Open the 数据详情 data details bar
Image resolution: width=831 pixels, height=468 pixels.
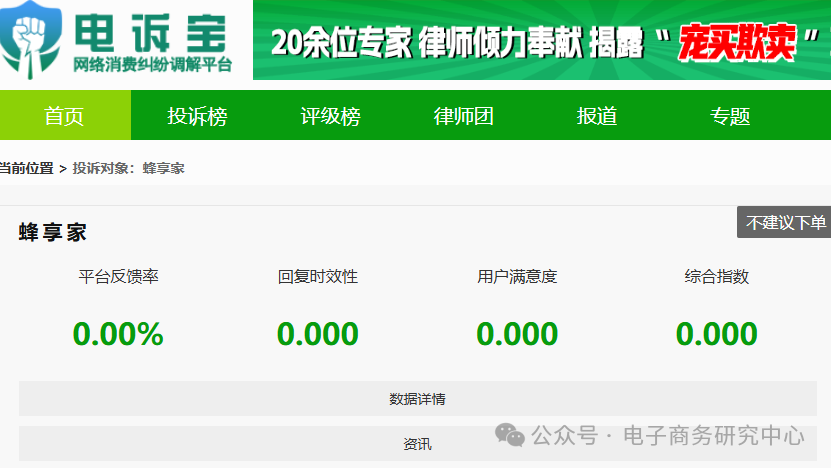(418, 399)
